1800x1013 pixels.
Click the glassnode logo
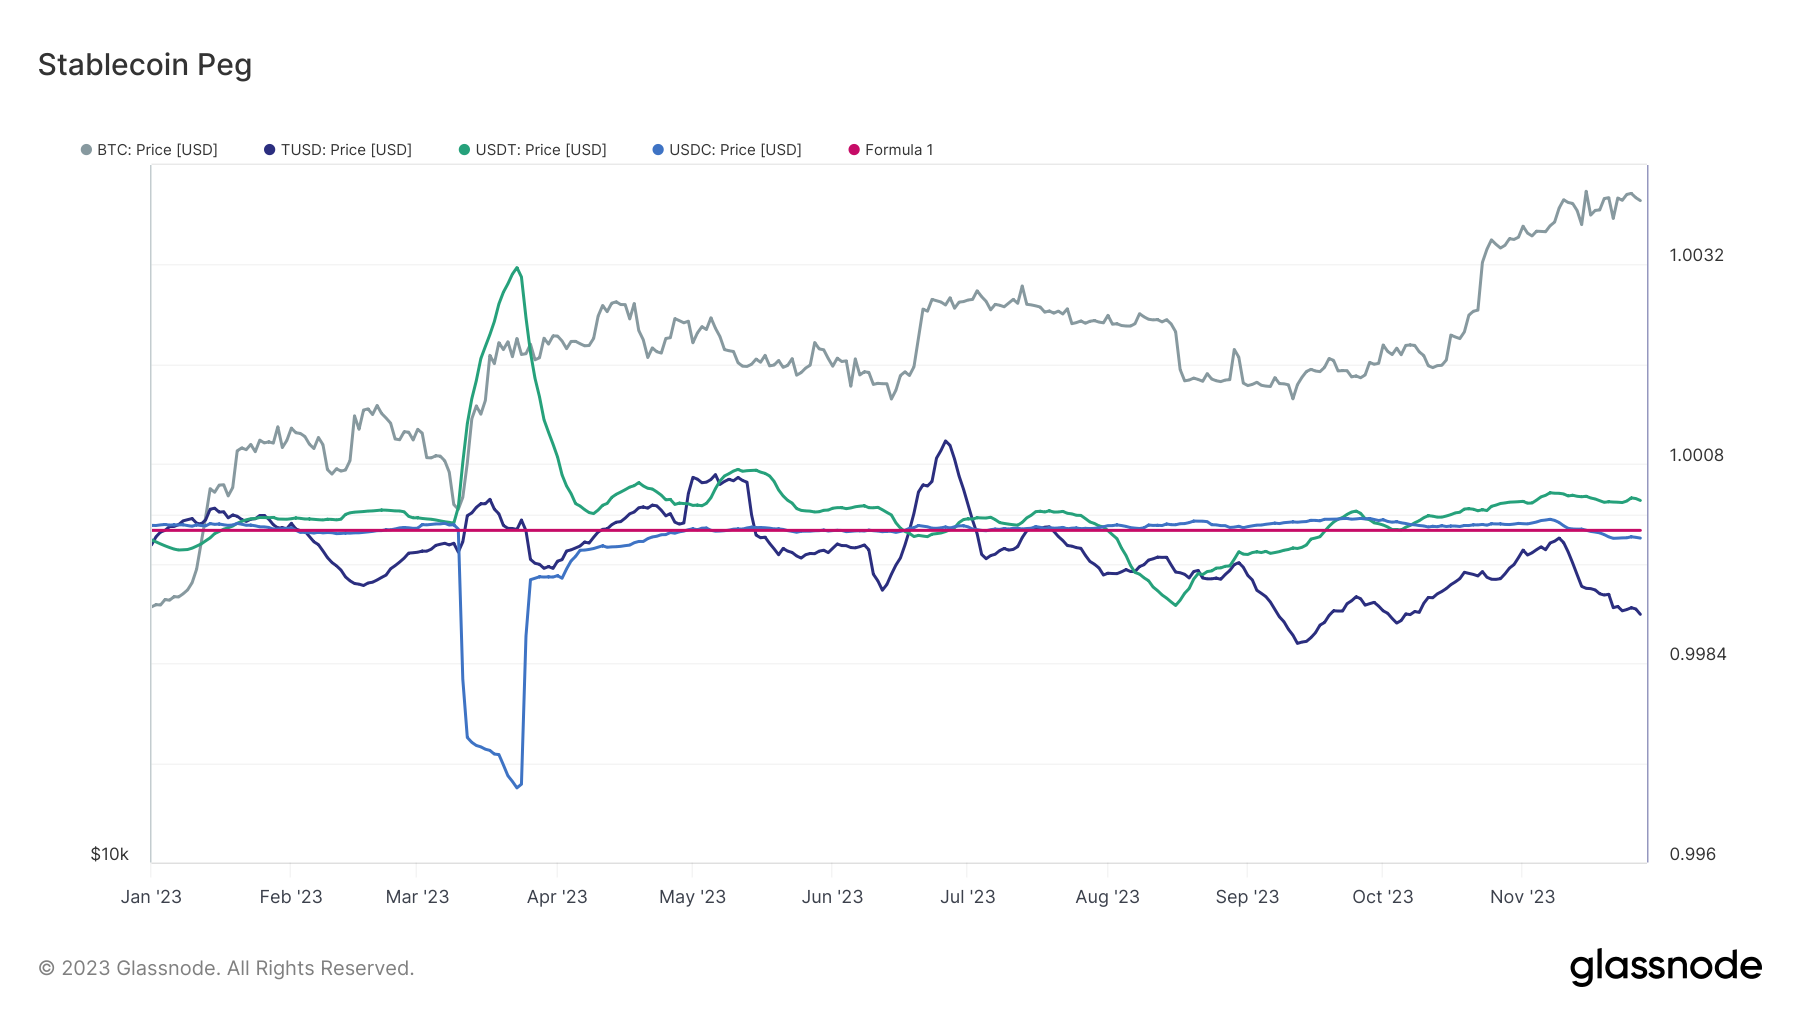click(x=1665, y=967)
